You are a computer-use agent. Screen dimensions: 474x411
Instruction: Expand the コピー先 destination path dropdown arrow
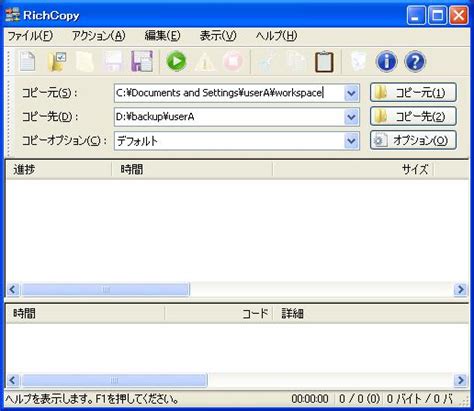pyautogui.click(x=351, y=117)
